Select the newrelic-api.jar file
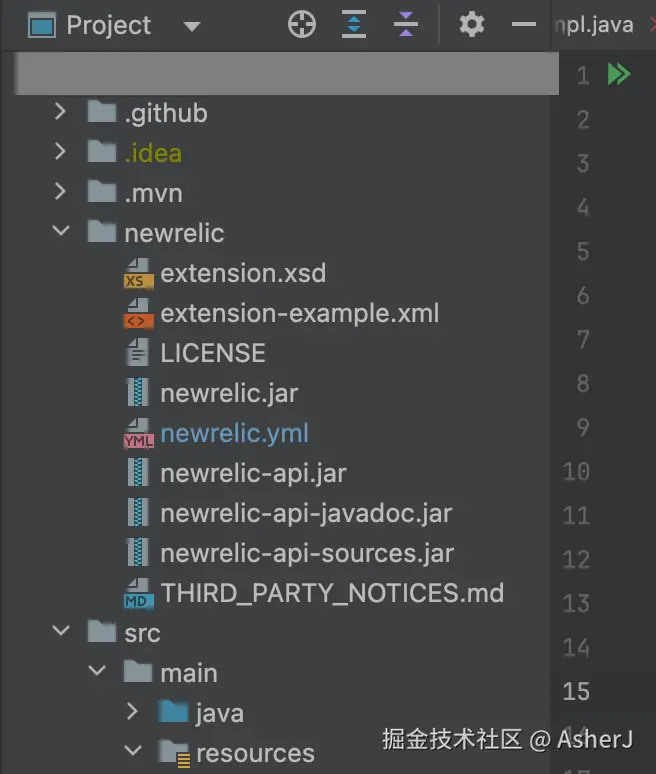This screenshot has height=774, width=656. 253,474
